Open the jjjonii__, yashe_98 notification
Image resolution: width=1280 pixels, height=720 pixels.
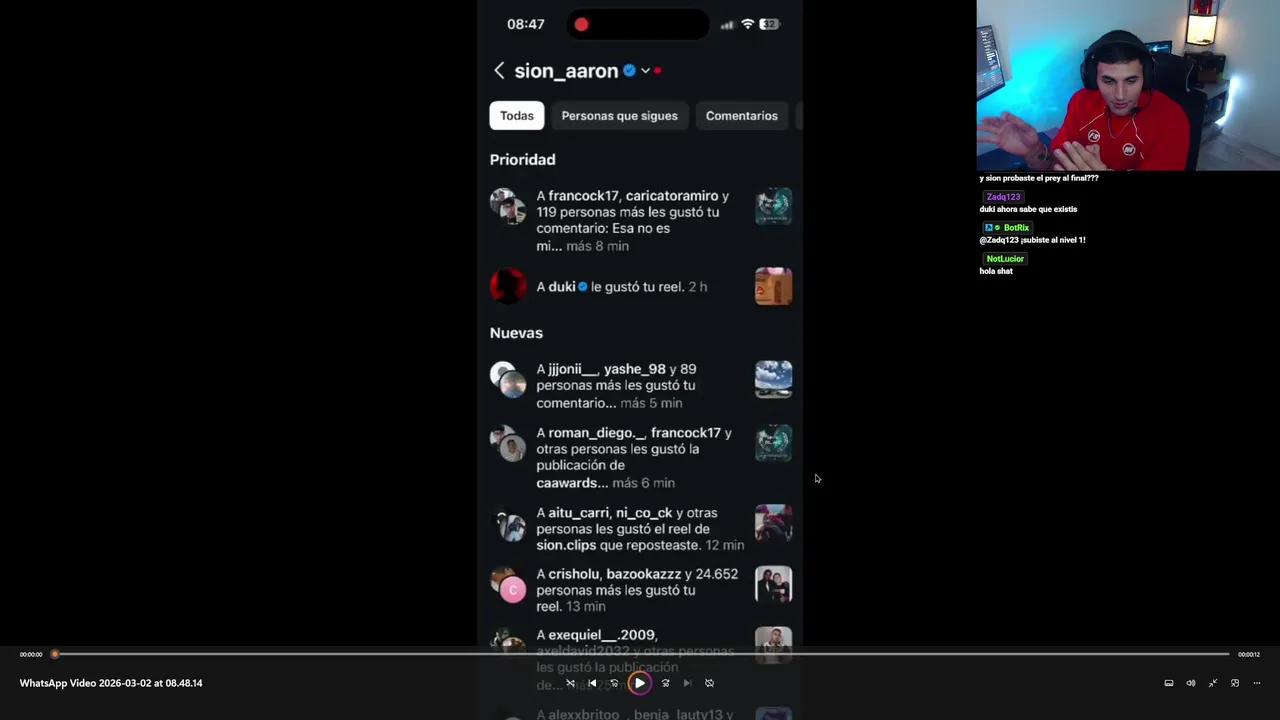640,386
